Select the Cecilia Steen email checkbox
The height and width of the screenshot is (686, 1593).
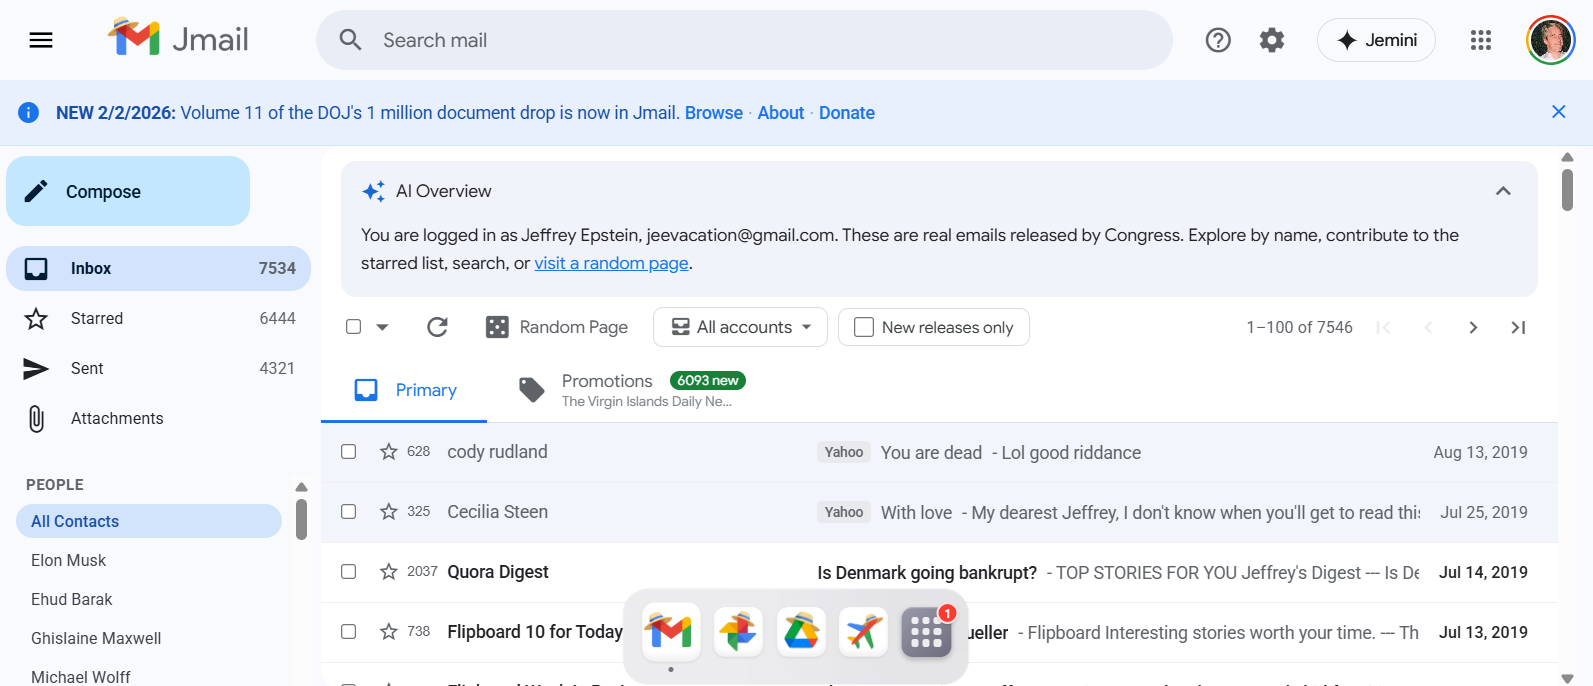tap(348, 512)
